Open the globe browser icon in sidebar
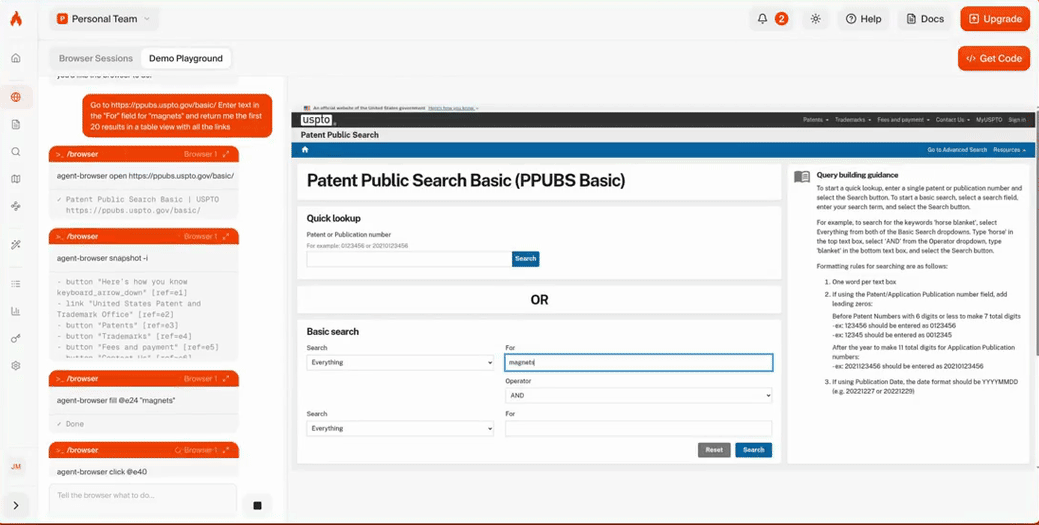 [x=15, y=97]
